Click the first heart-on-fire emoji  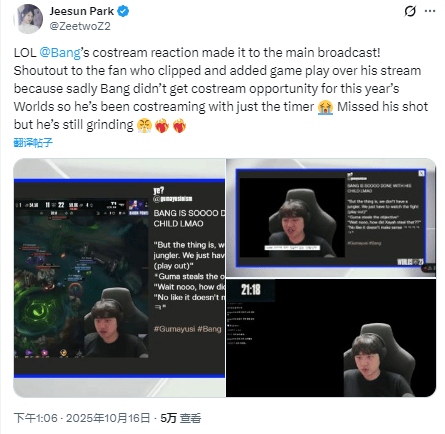[x=162, y=125]
